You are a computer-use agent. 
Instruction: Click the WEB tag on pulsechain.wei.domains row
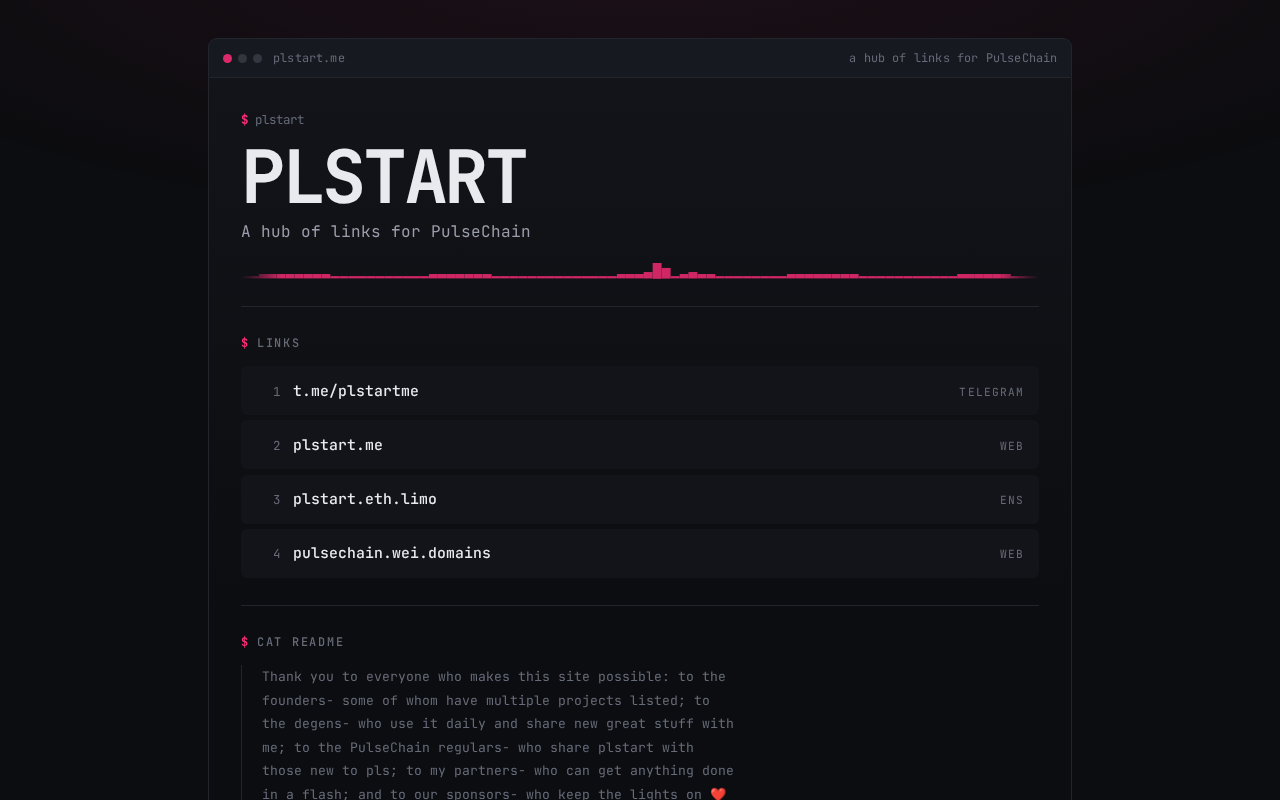[x=1012, y=554]
